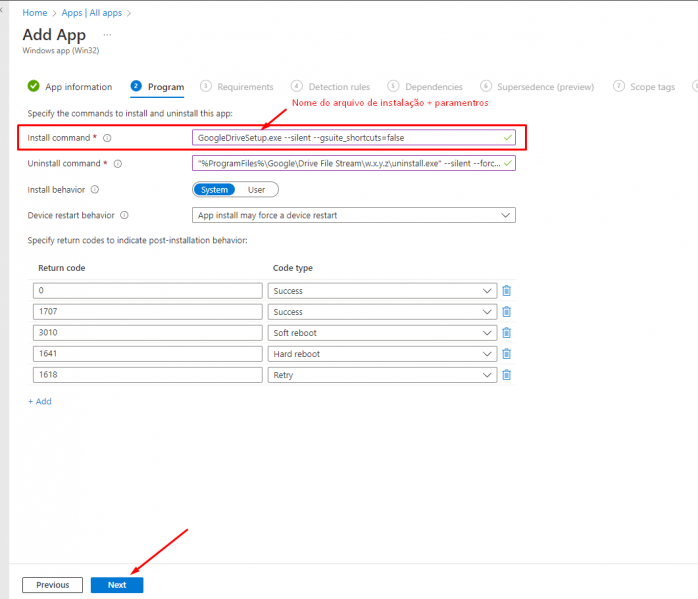
Task: Open Retry code type dropdown
Action: [x=382, y=375]
